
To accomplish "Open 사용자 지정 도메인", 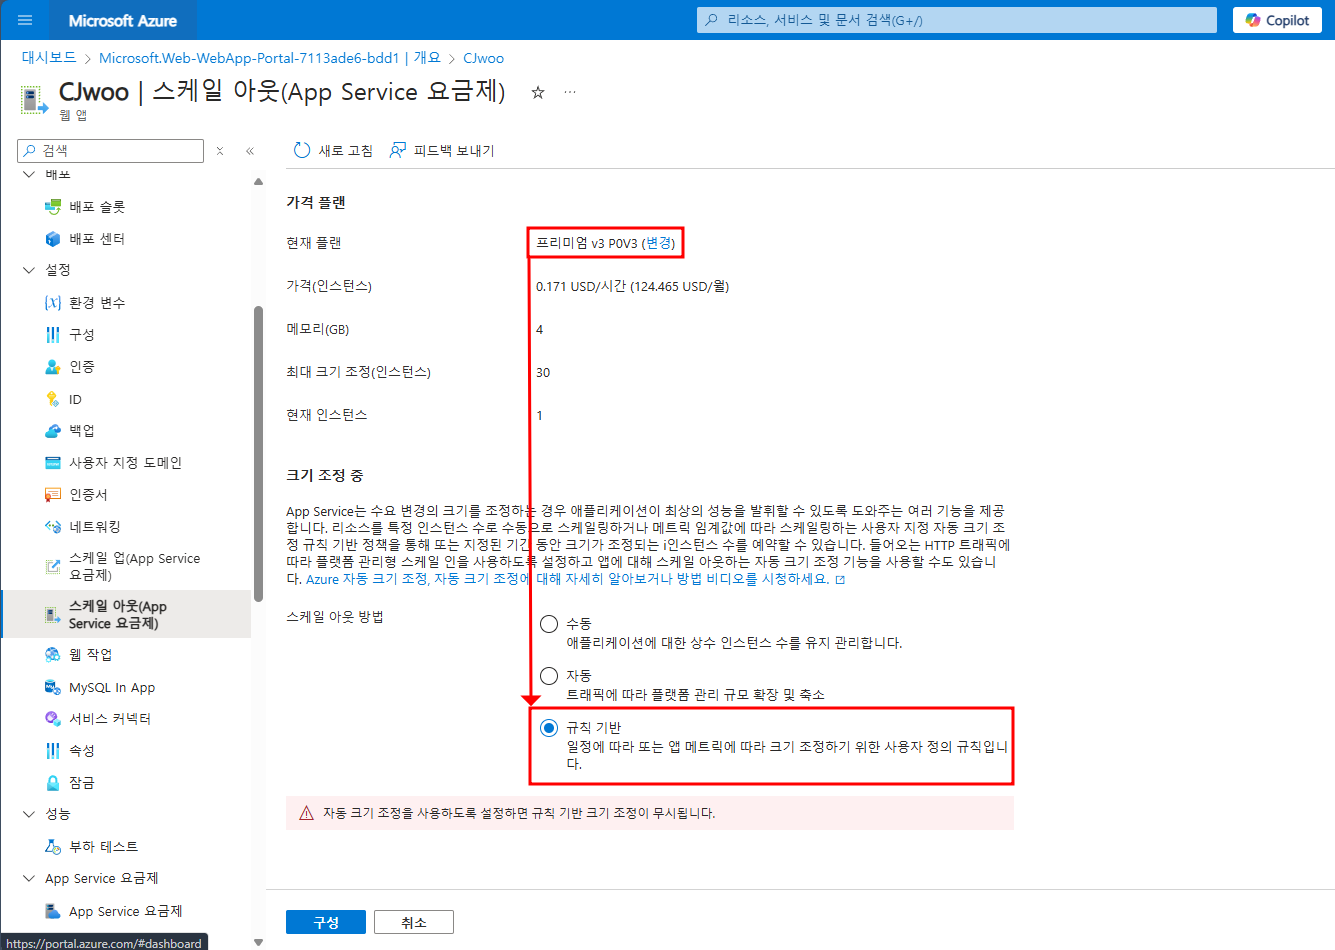I will (x=127, y=463).
